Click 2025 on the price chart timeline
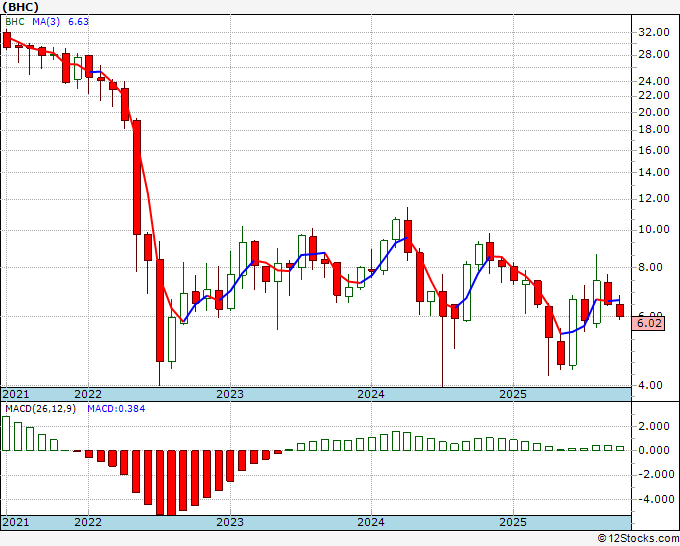 (513, 394)
